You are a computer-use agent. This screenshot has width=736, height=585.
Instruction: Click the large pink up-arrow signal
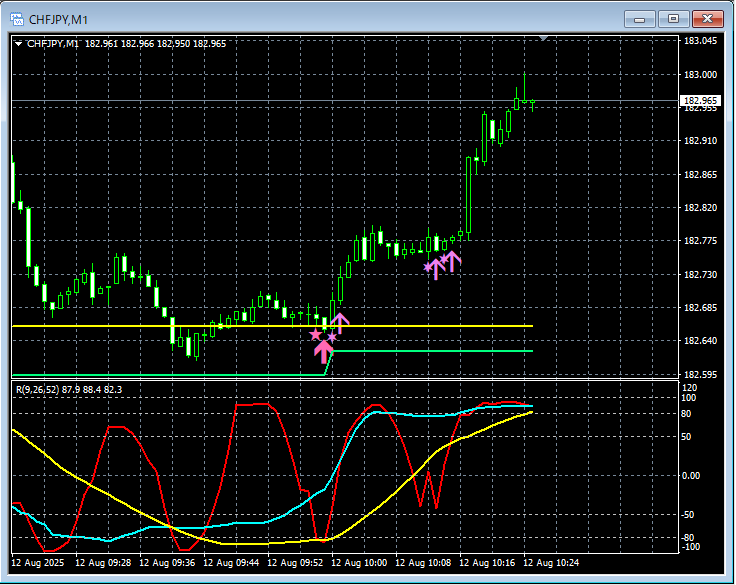(x=323, y=352)
